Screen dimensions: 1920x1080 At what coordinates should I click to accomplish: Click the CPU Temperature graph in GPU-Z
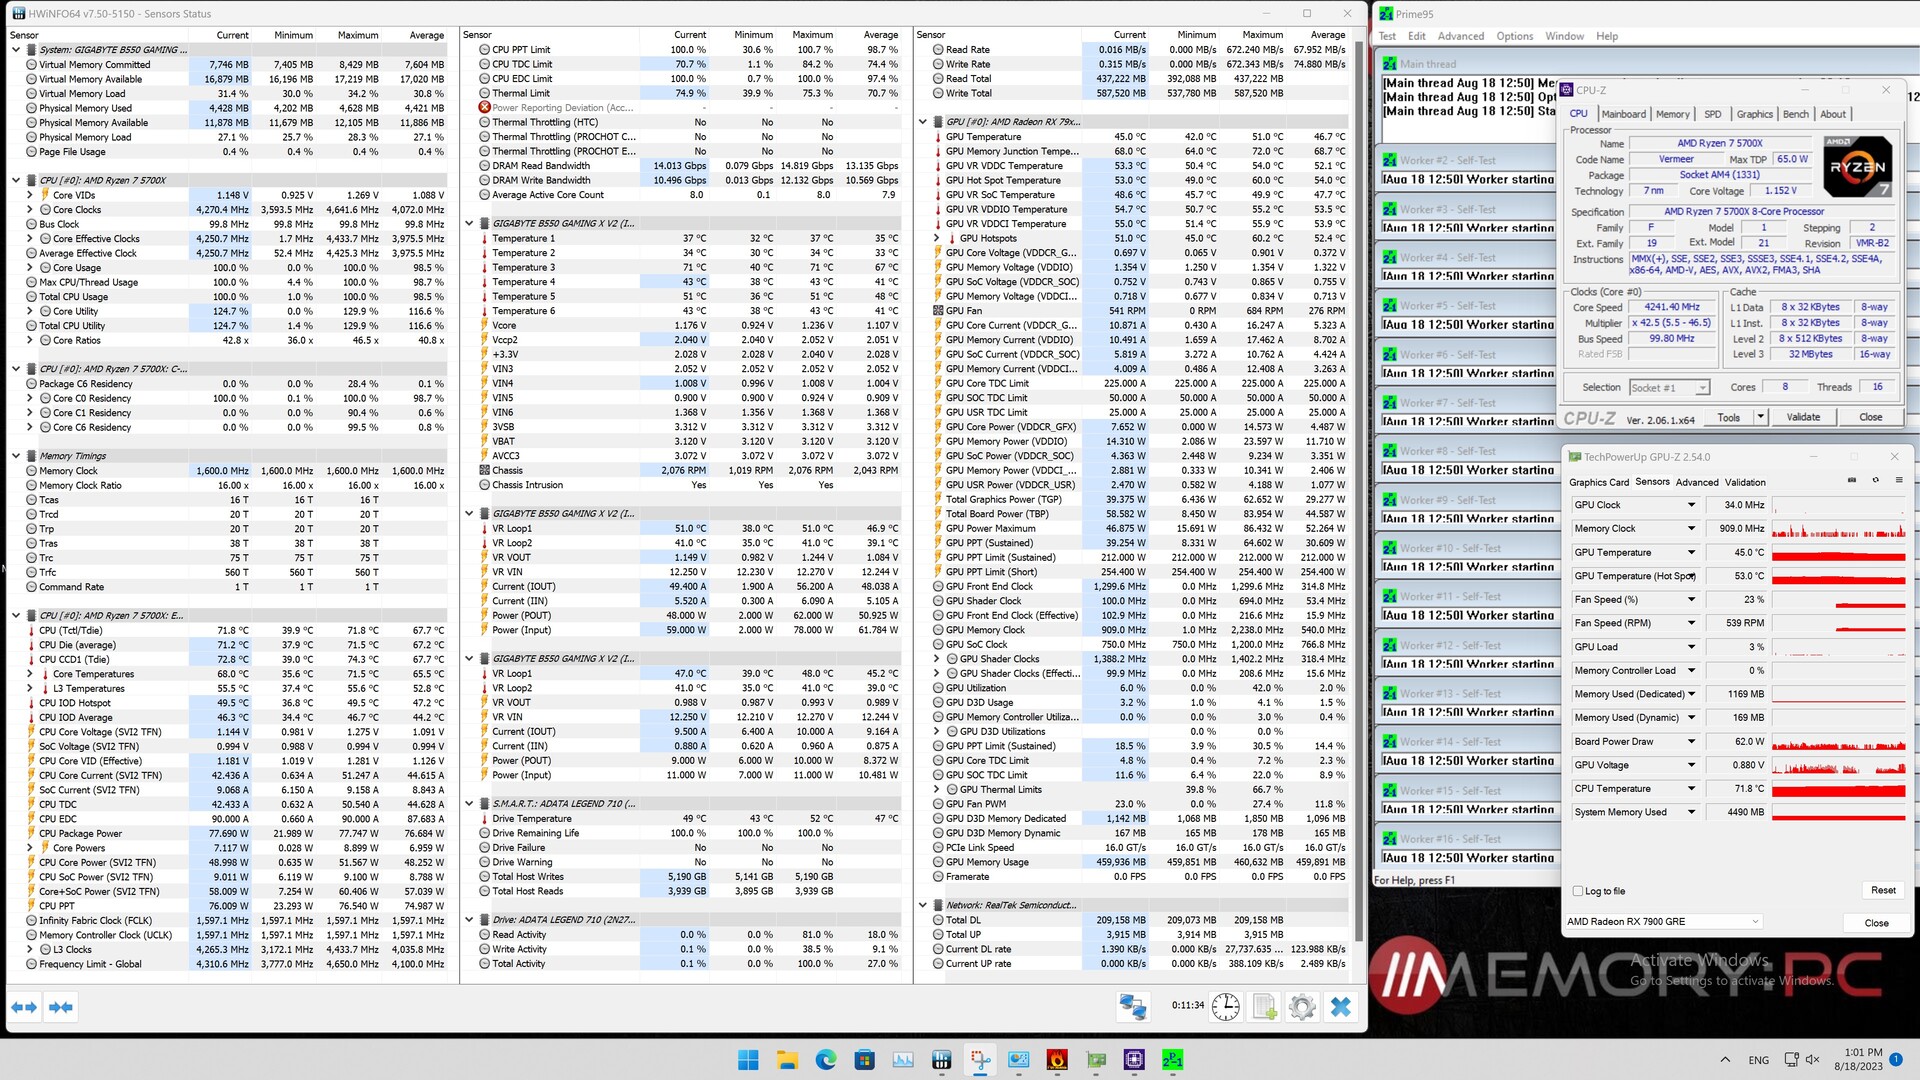coord(1839,789)
